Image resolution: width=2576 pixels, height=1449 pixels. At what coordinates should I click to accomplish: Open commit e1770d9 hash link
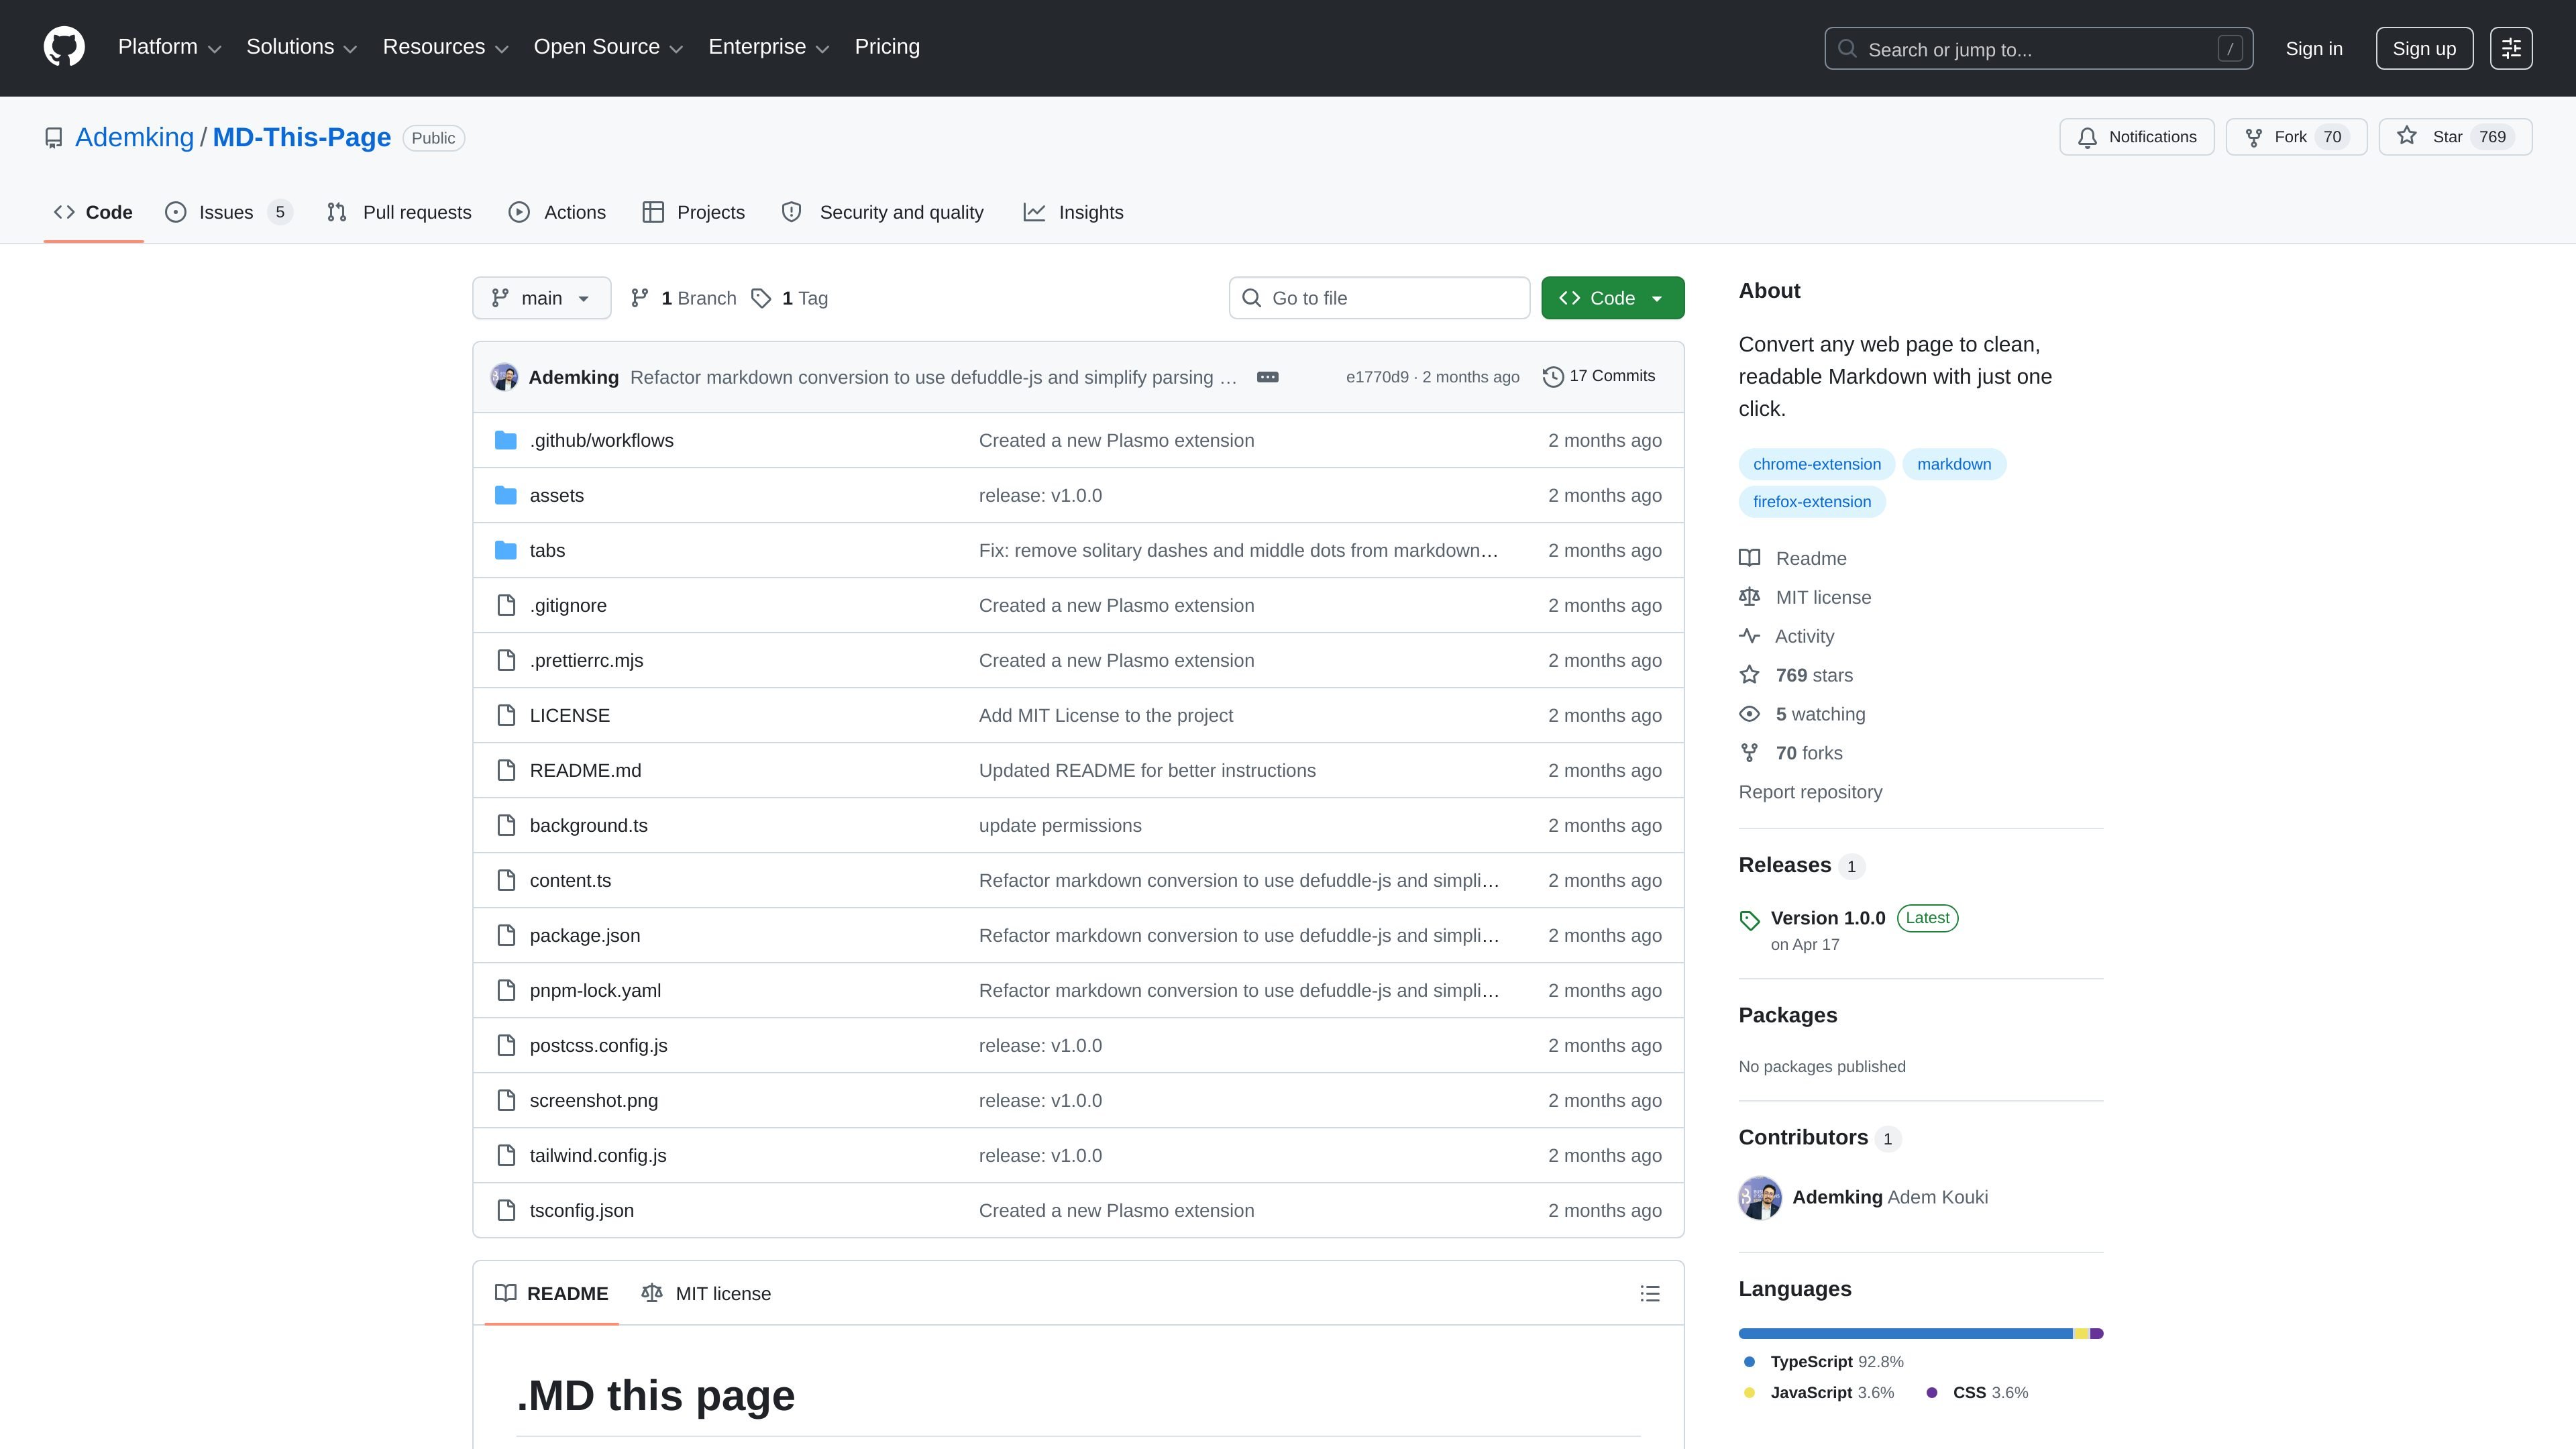(1377, 377)
